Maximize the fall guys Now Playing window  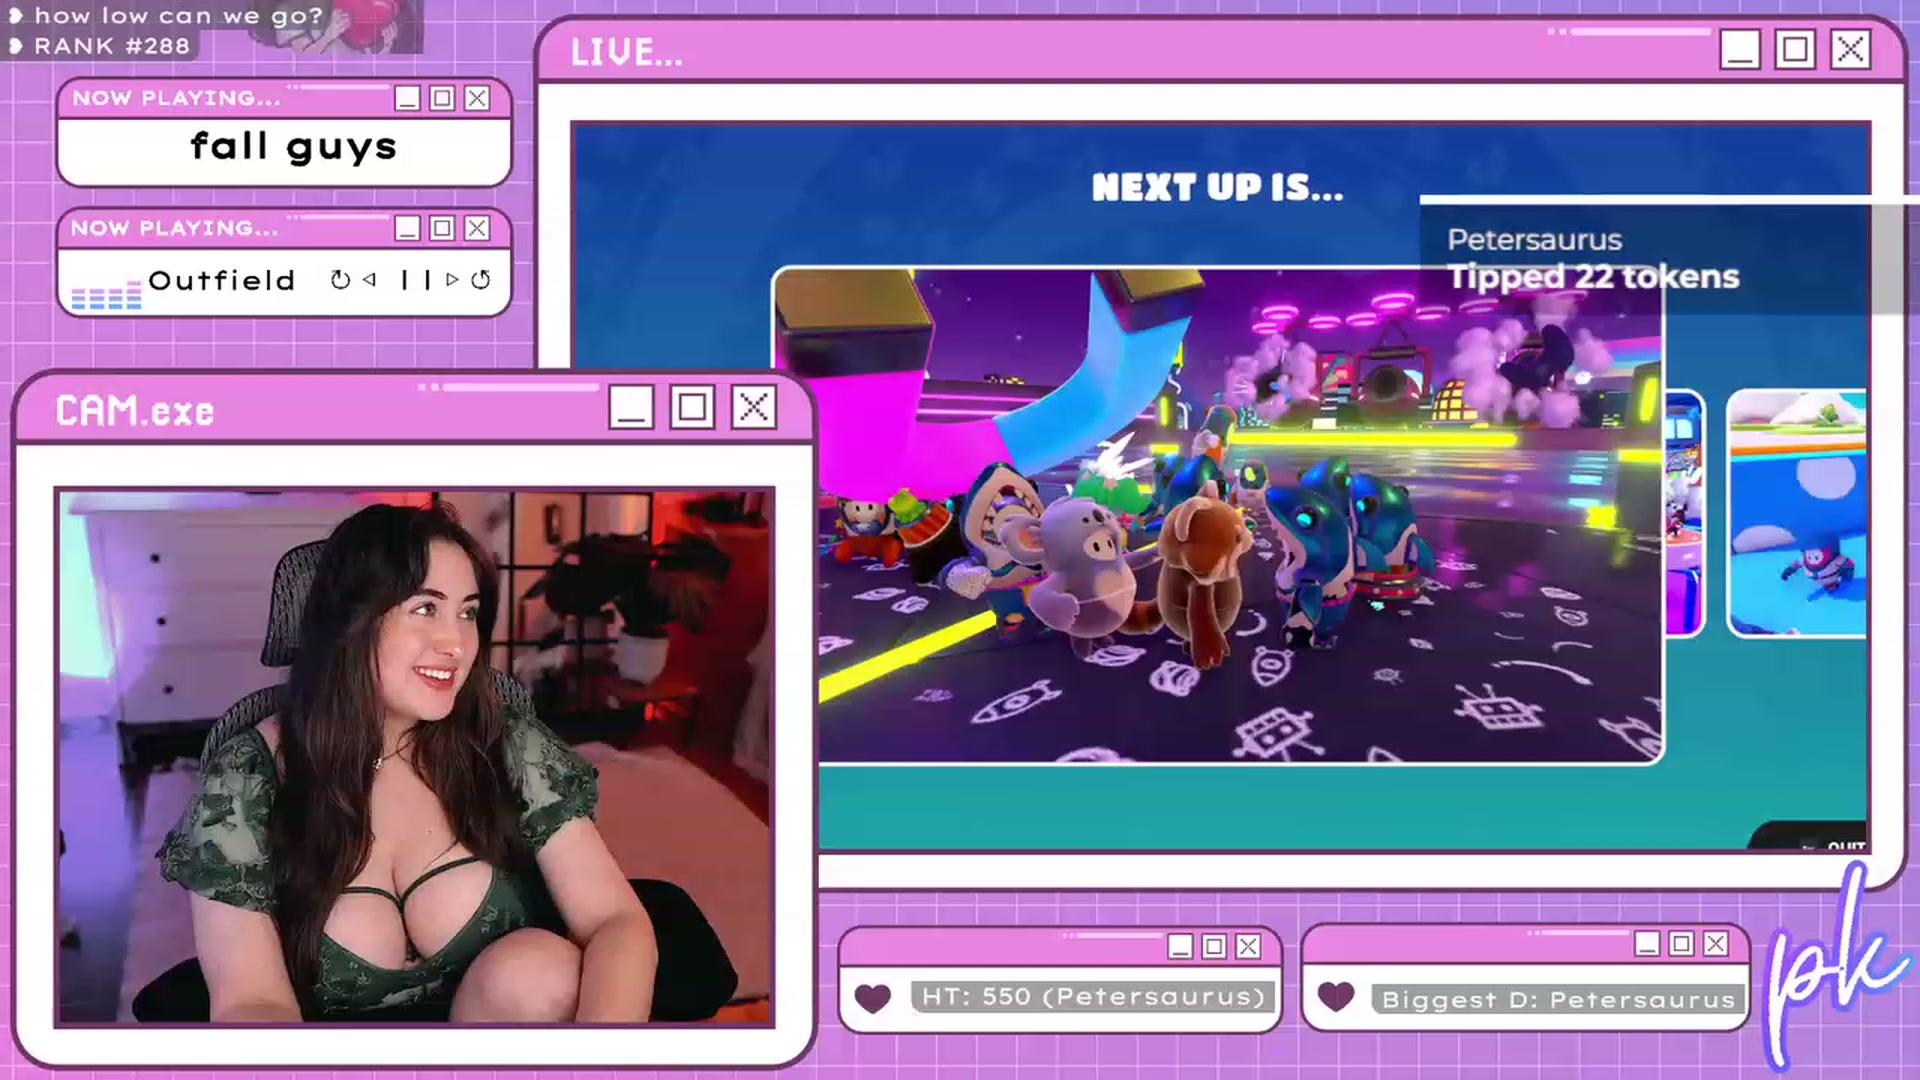(442, 98)
